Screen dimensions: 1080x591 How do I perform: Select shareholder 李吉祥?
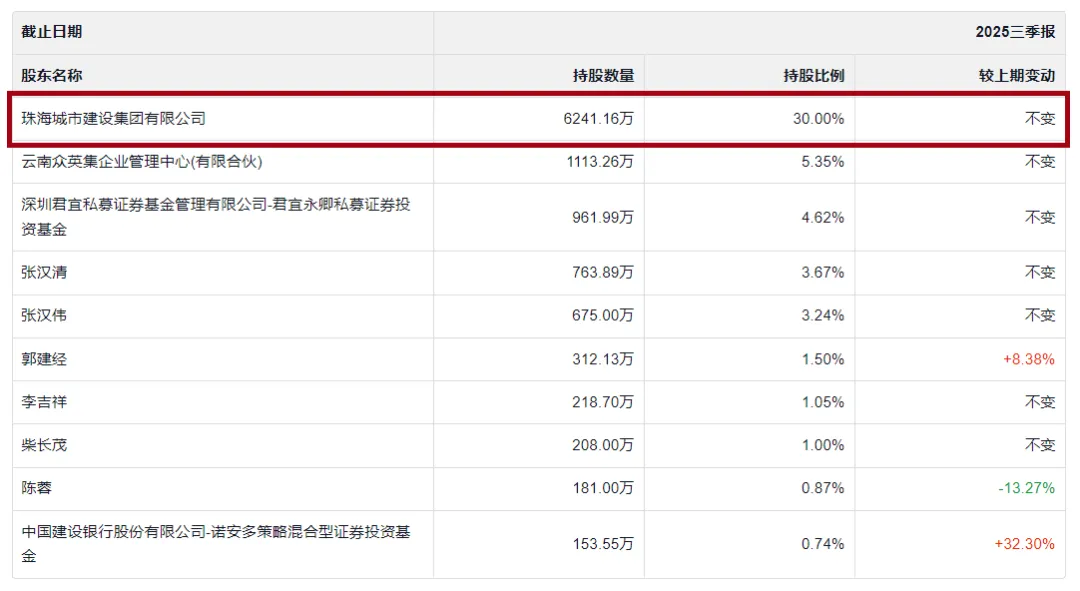[44, 402]
